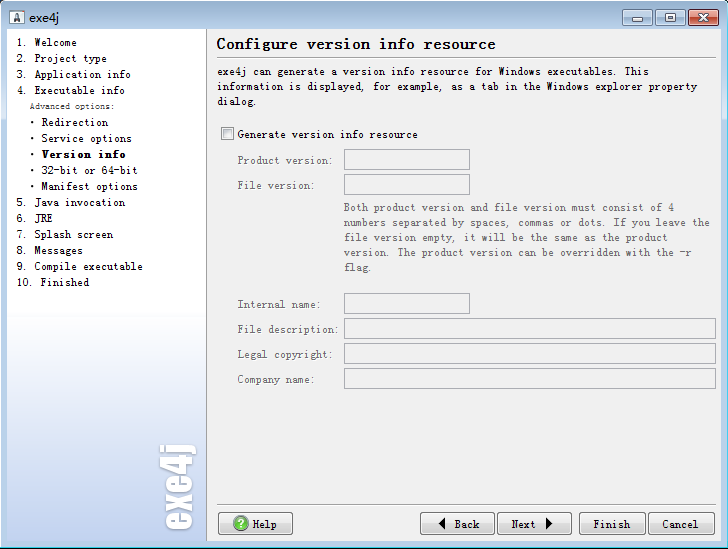Select Version info advanced option

[84, 154]
